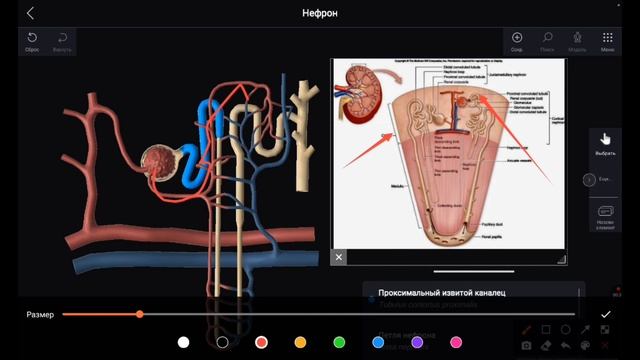Image resolution: width=640 pixels, height=360 pixels.
Task: Select the dimmed circle shape tool
Action: pyautogui.click(x=566, y=329)
